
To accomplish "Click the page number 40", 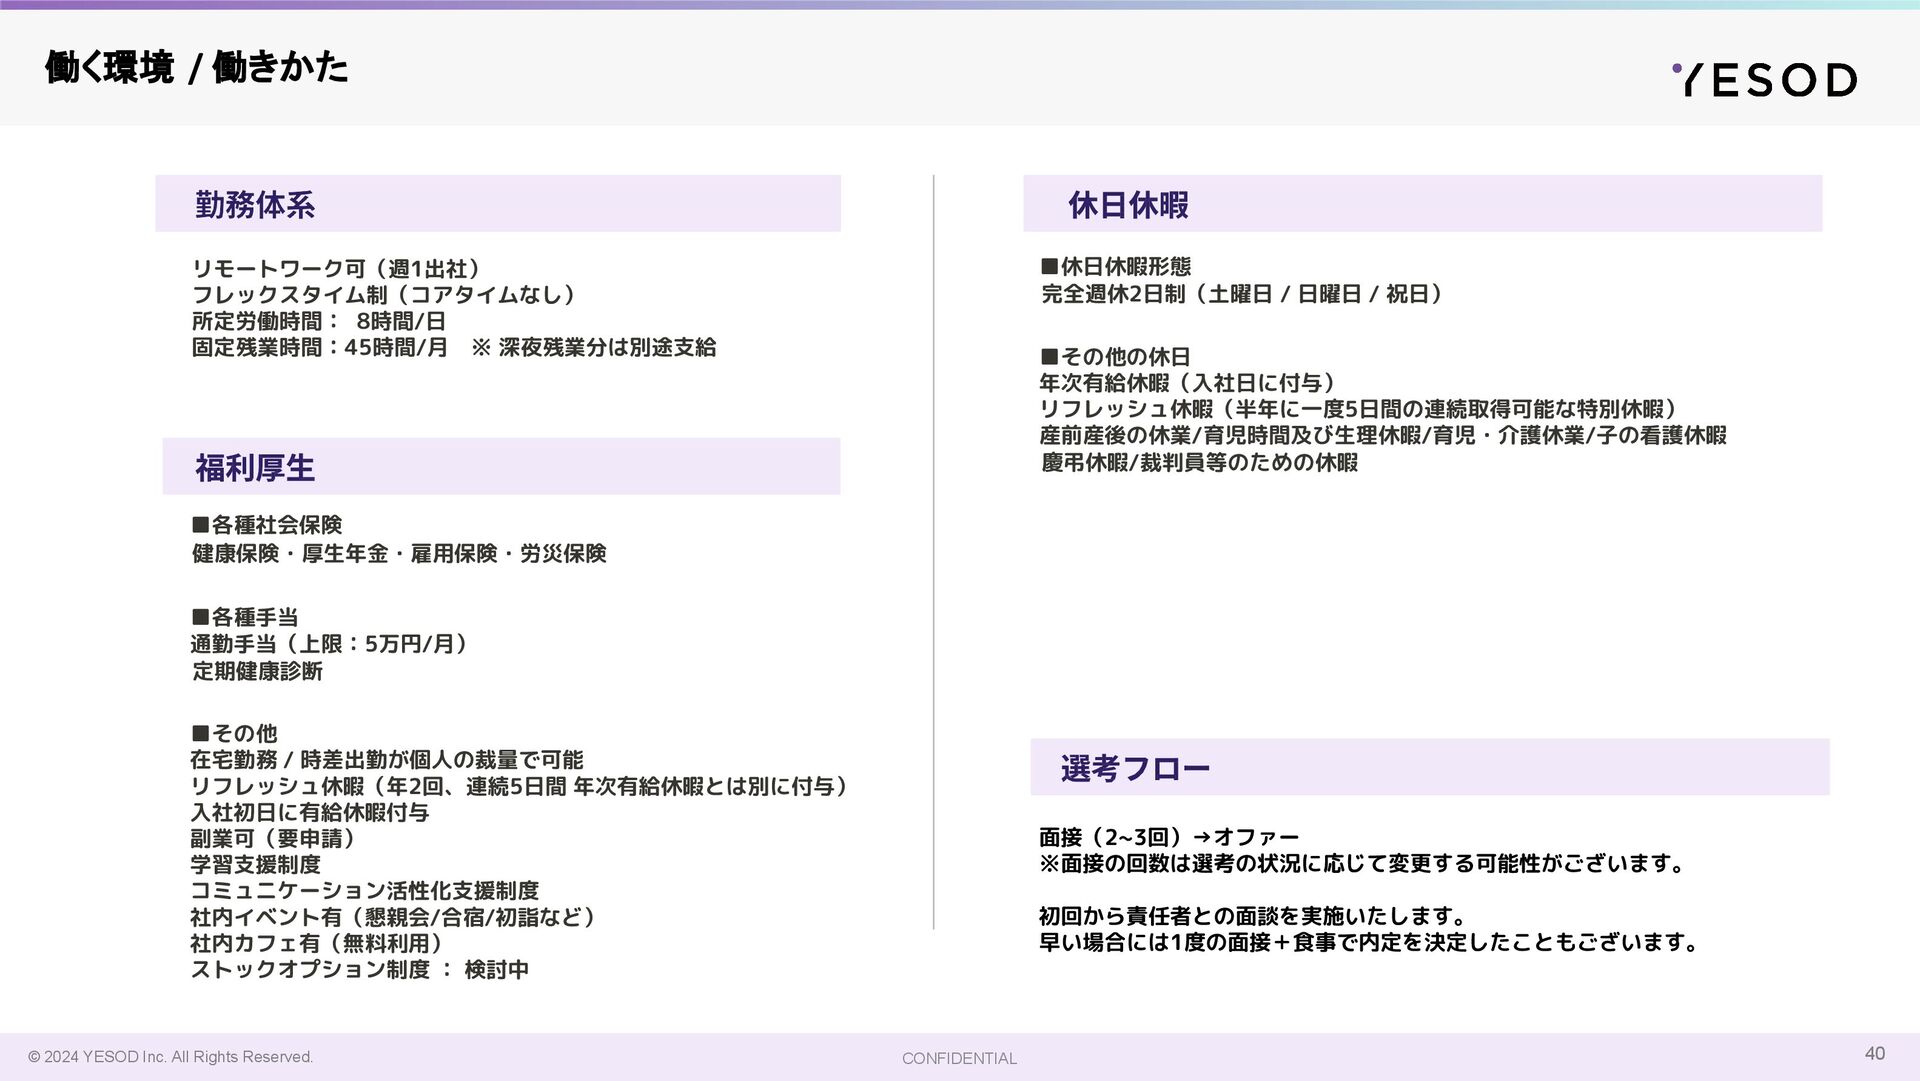I will click(1875, 1053).
